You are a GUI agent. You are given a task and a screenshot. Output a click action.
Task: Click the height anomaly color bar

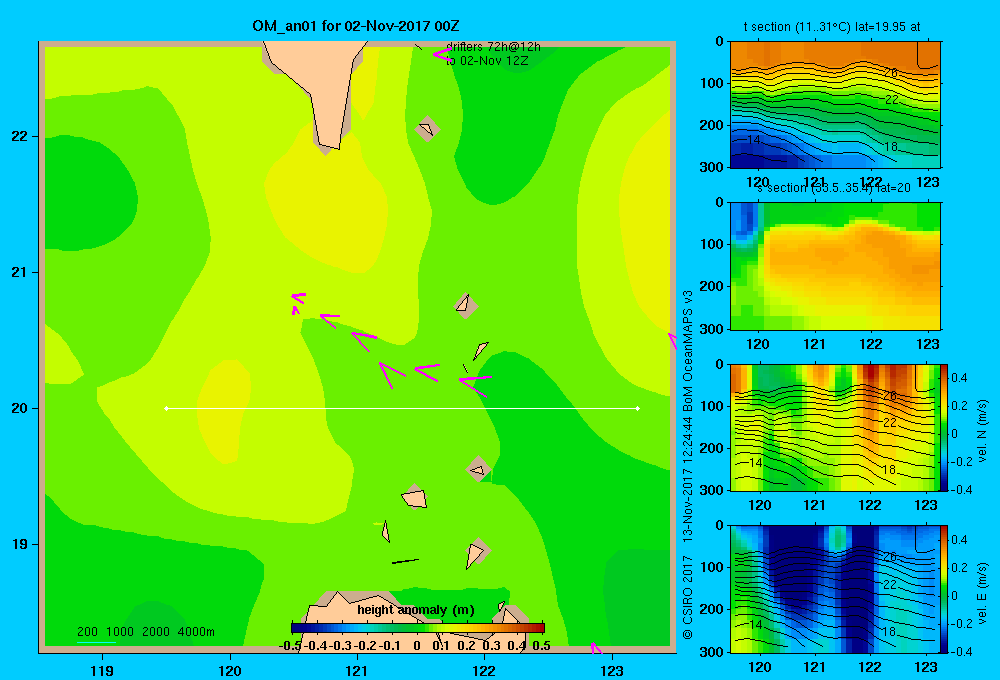[x=418, y=628]
